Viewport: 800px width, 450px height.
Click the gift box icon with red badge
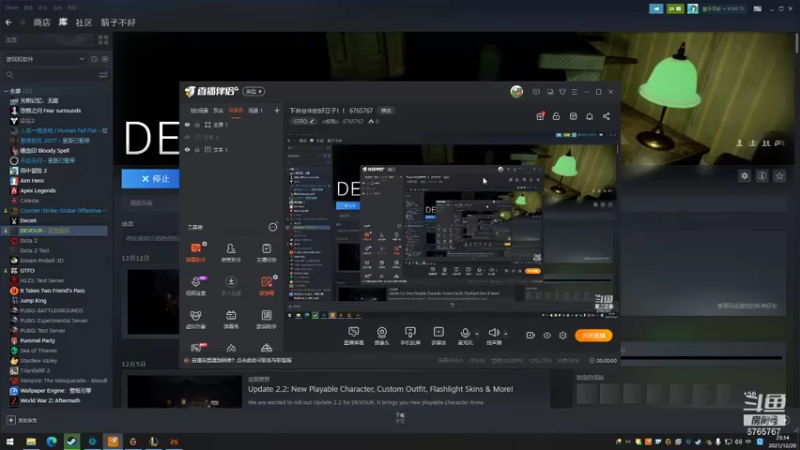[540, 116]
